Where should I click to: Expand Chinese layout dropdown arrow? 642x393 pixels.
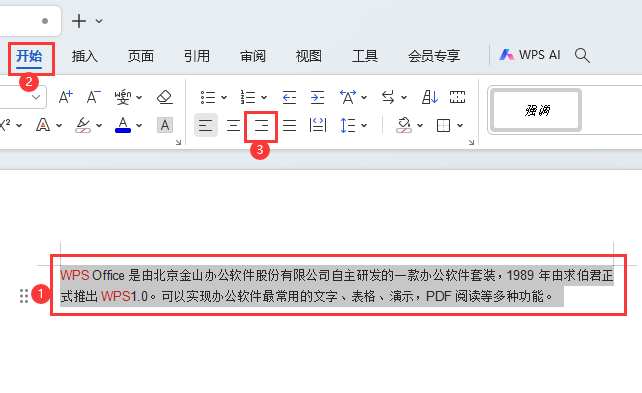[364, 97]
